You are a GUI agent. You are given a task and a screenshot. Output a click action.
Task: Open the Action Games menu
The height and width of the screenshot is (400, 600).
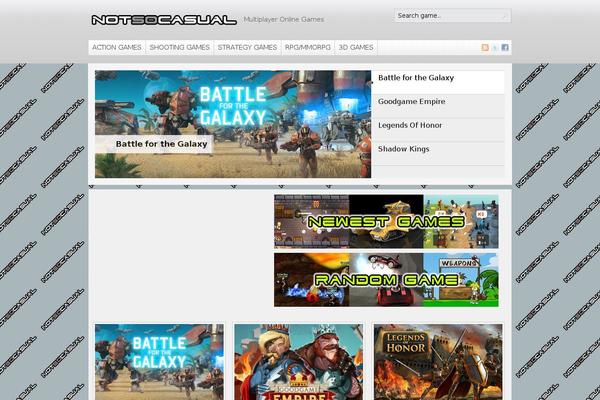[x=117, y=47]
